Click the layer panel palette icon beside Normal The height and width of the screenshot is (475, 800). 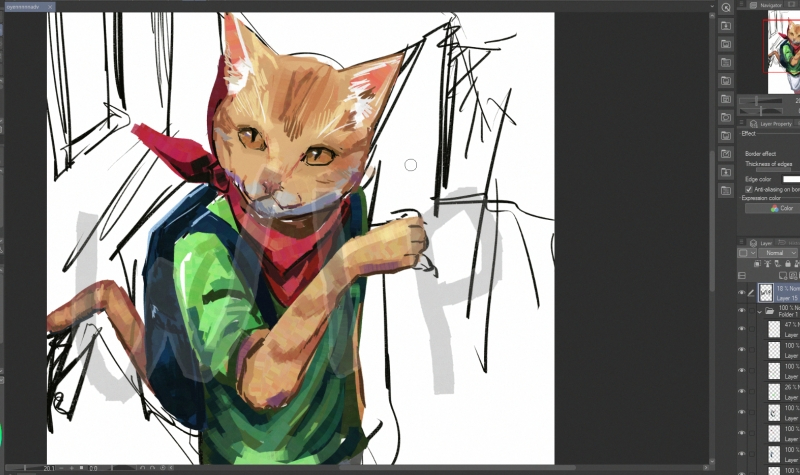(743, 253)
